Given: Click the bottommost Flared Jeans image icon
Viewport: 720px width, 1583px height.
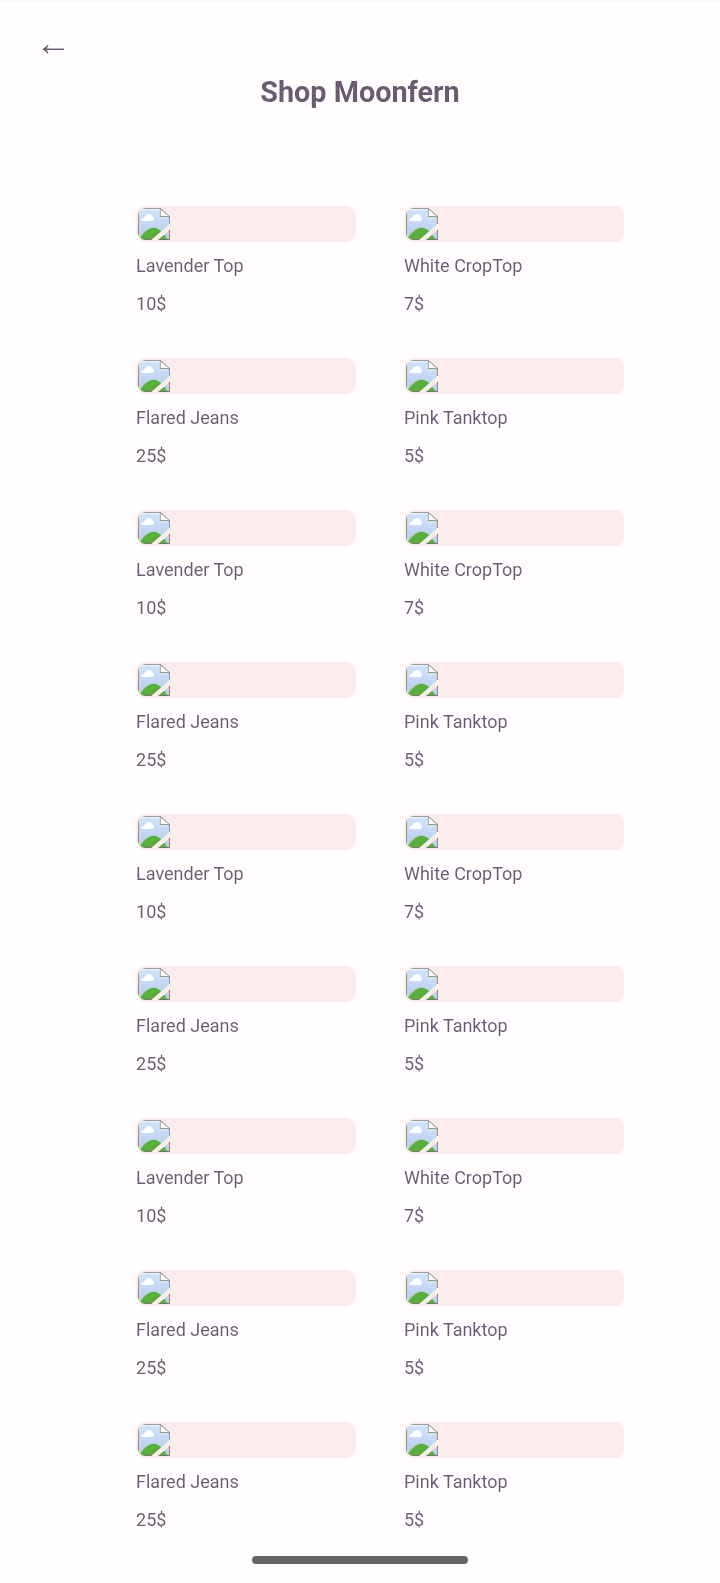Looking at the screenshot, I should click(x=154, y=1441).
